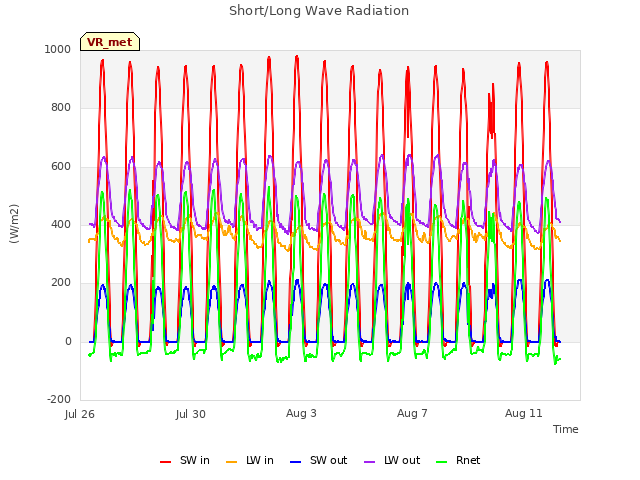Image resolution: width=640 pixels, height=480 pixels.
Task: Toggle the Rnet legend entry
Action: coord(458,460)
